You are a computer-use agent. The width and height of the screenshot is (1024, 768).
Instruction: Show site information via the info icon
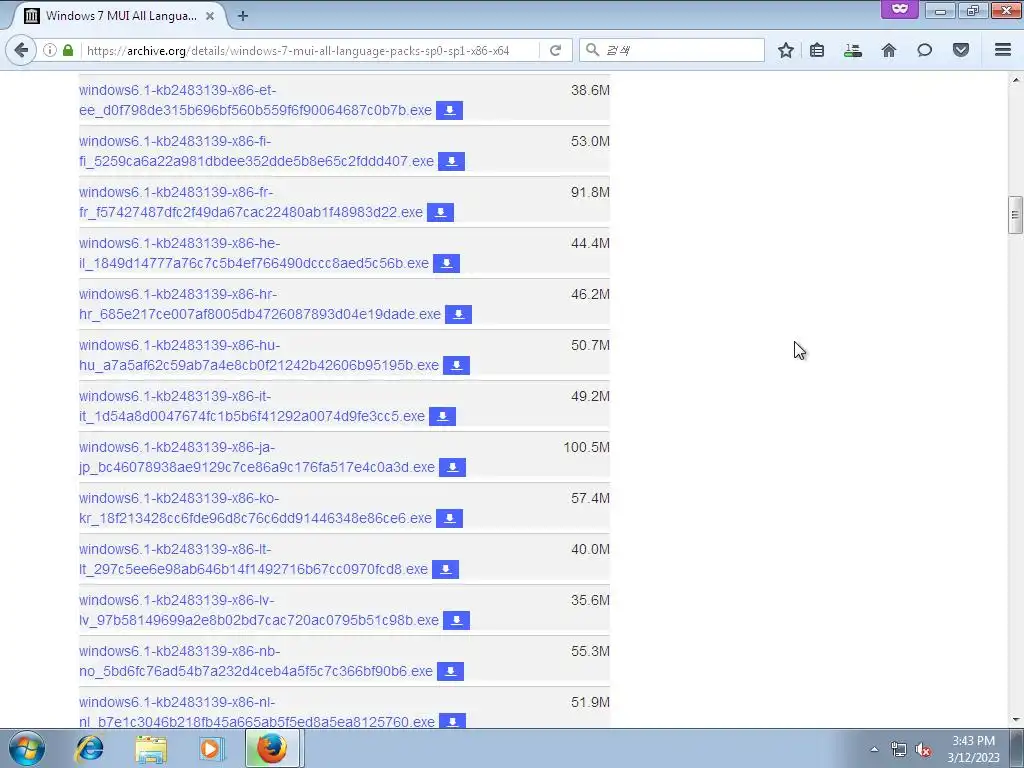coord(50,50)
